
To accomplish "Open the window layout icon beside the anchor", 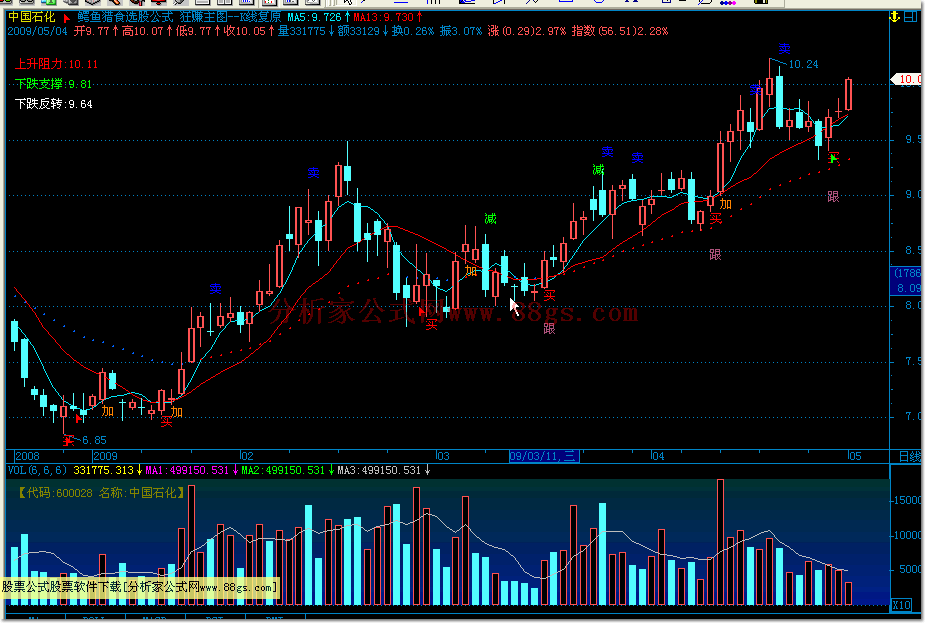I will (x=910, y=17).
